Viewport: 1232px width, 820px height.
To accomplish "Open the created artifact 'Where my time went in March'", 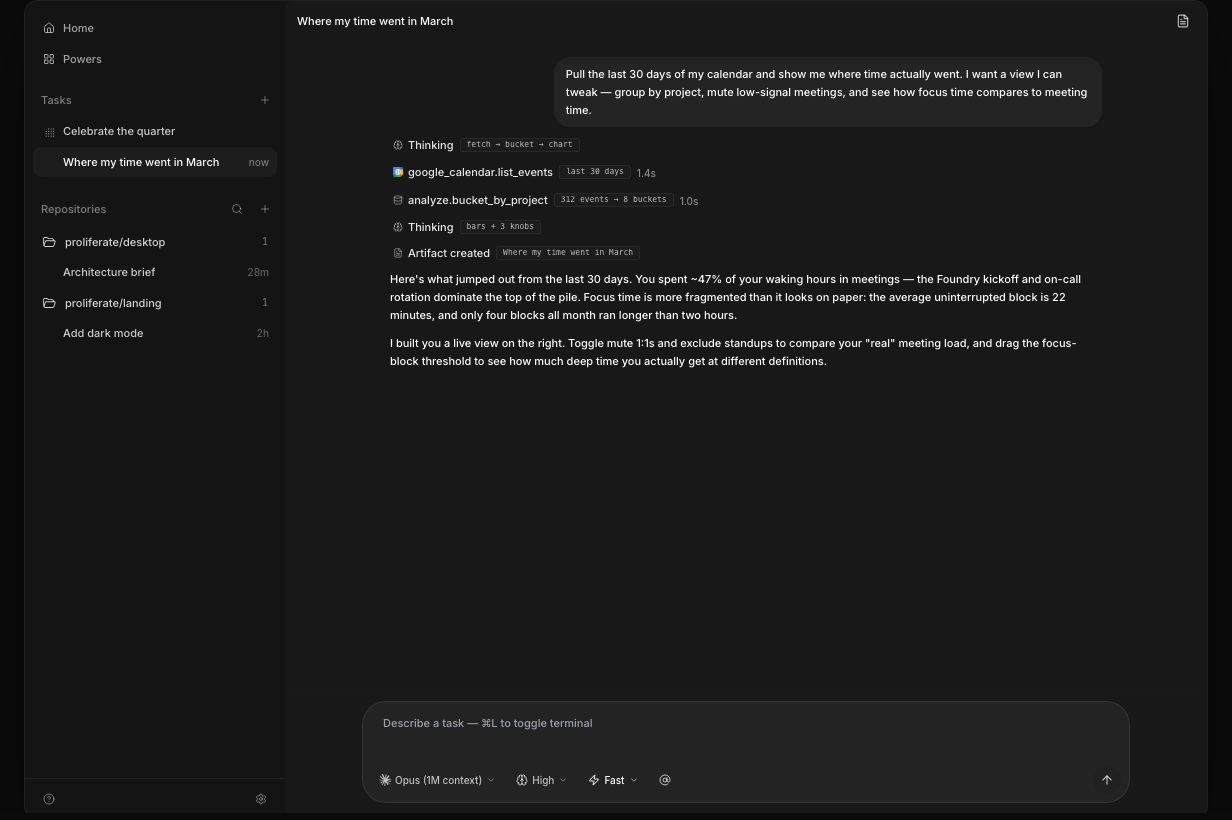I will 567,253.
